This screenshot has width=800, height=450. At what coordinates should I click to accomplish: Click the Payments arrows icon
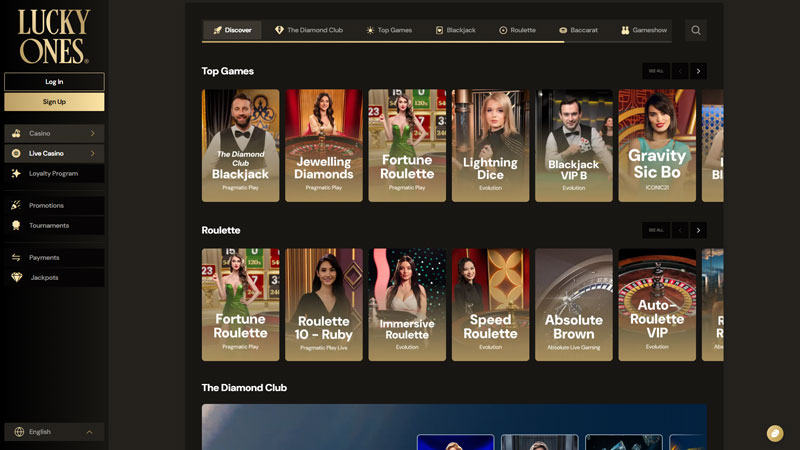[x=16, y=257]
